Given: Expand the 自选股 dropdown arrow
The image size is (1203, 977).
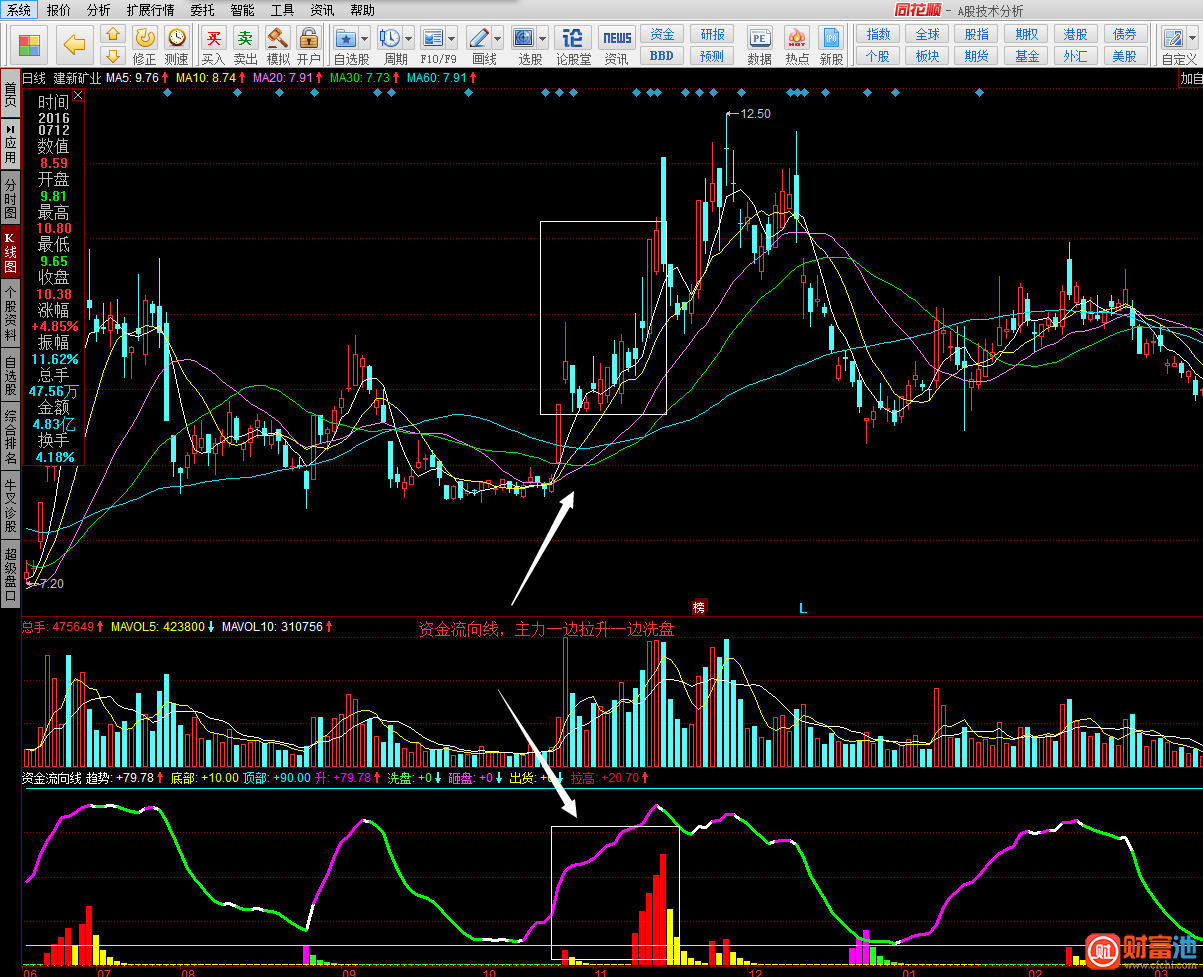Looking at the screenshot, I should click(364, 39).
